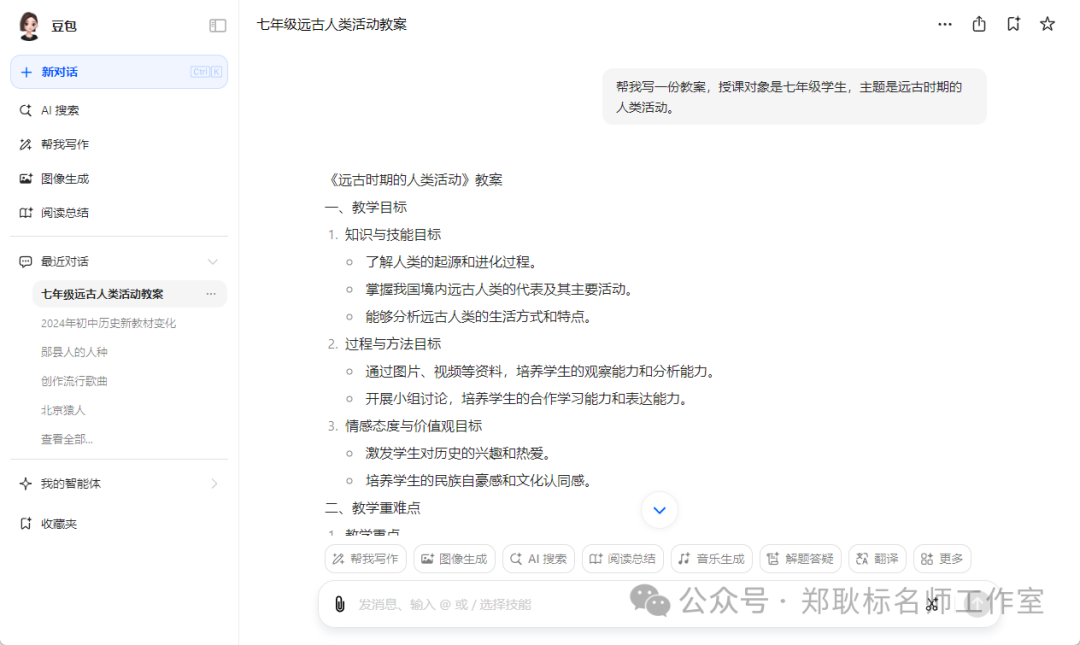This screenshot has width=1080, height=645.
Task: Click the 查看全部... link
Action: [66, 439]
